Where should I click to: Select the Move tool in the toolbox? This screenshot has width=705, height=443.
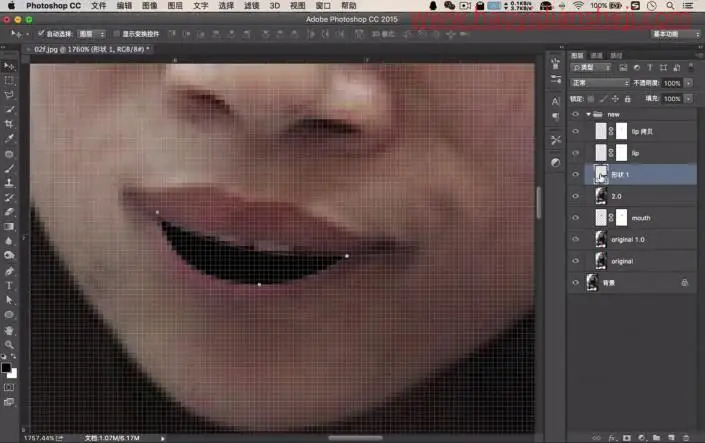9,67
